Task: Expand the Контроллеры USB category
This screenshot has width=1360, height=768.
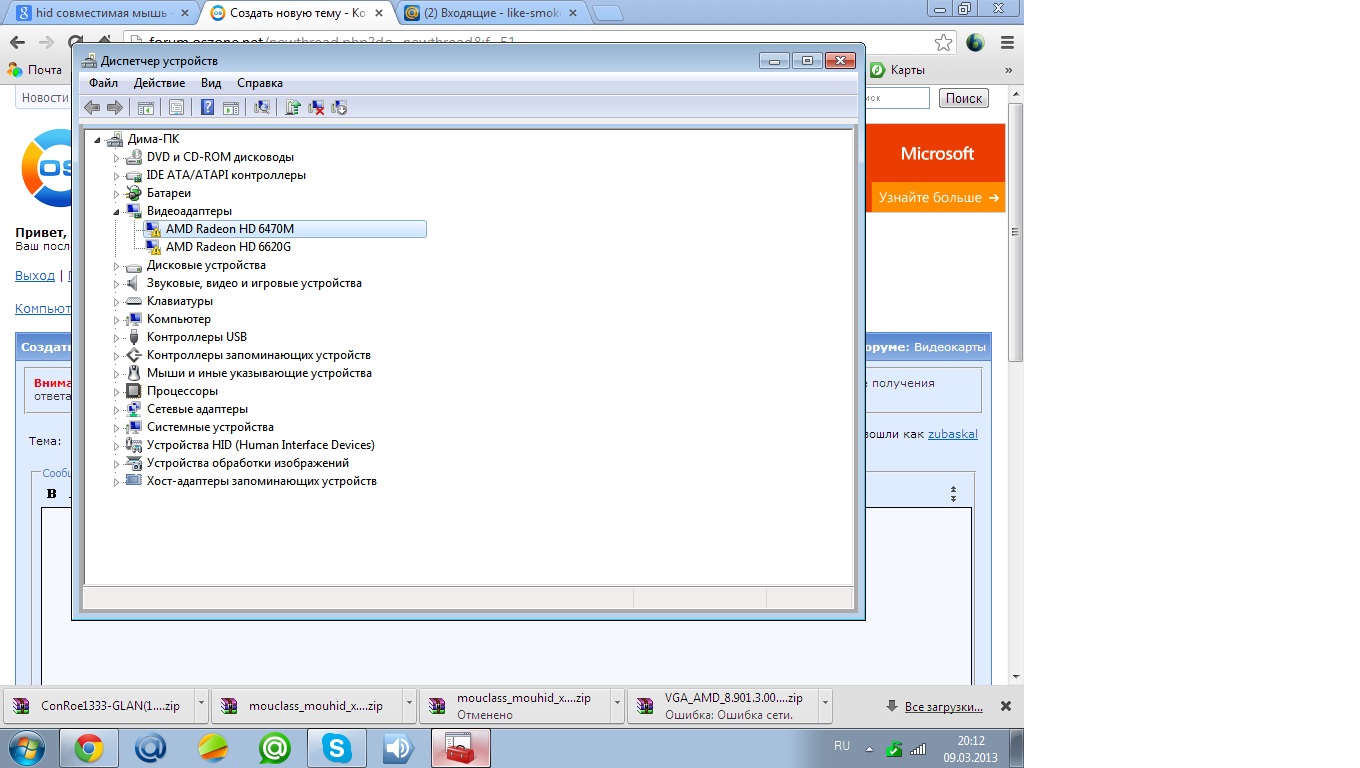Action: 116,338
